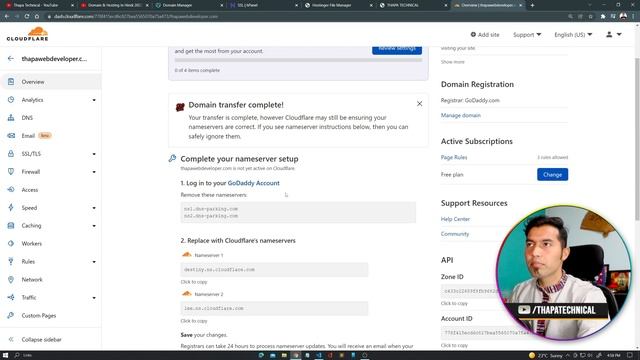
Task: Click the SSL/TLS lock icon
Action: [11, 153]
